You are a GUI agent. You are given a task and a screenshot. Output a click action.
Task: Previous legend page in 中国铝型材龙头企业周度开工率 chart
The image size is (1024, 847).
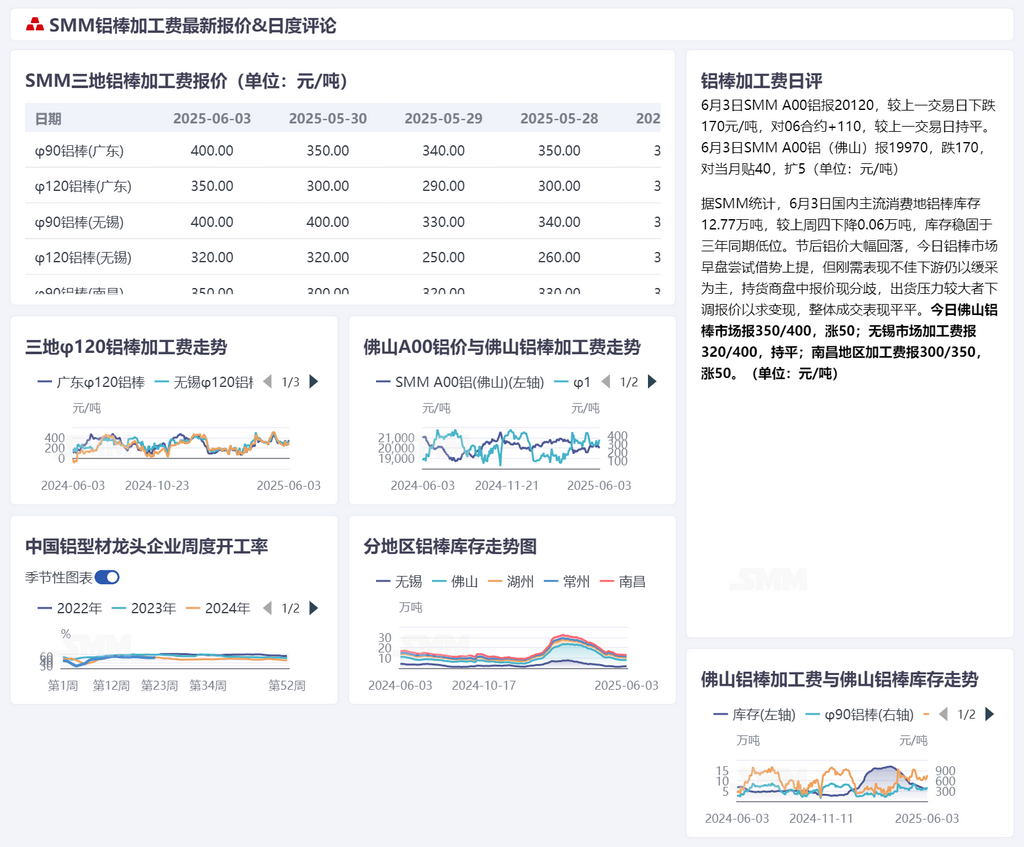coord(267,608)
